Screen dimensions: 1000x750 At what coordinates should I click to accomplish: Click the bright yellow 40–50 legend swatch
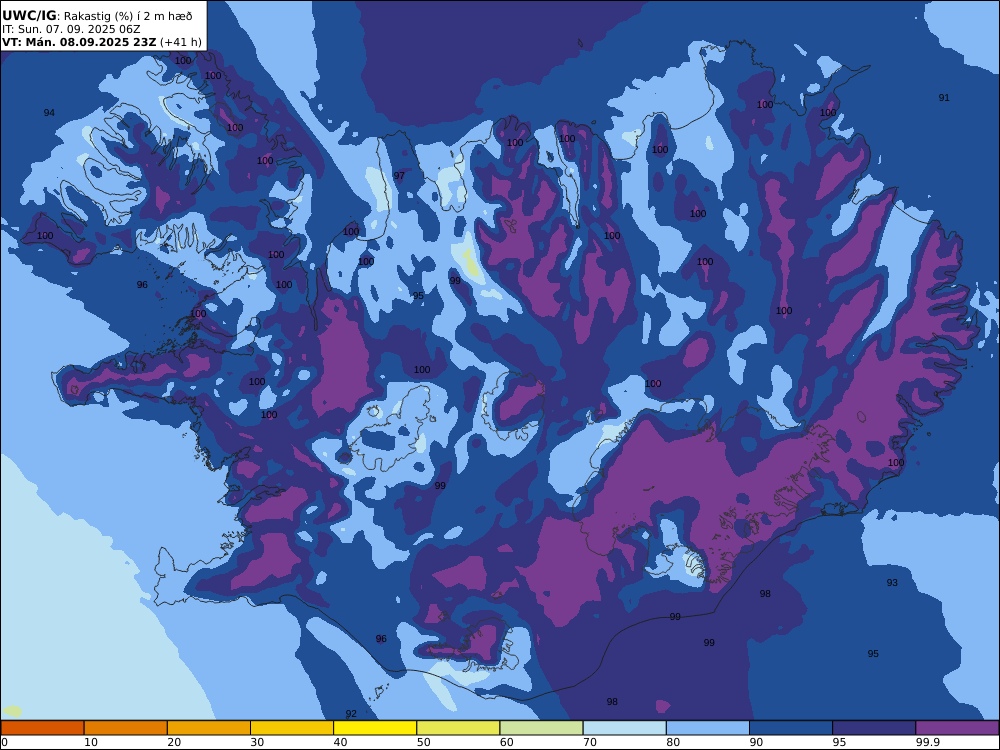pos(375,728)
